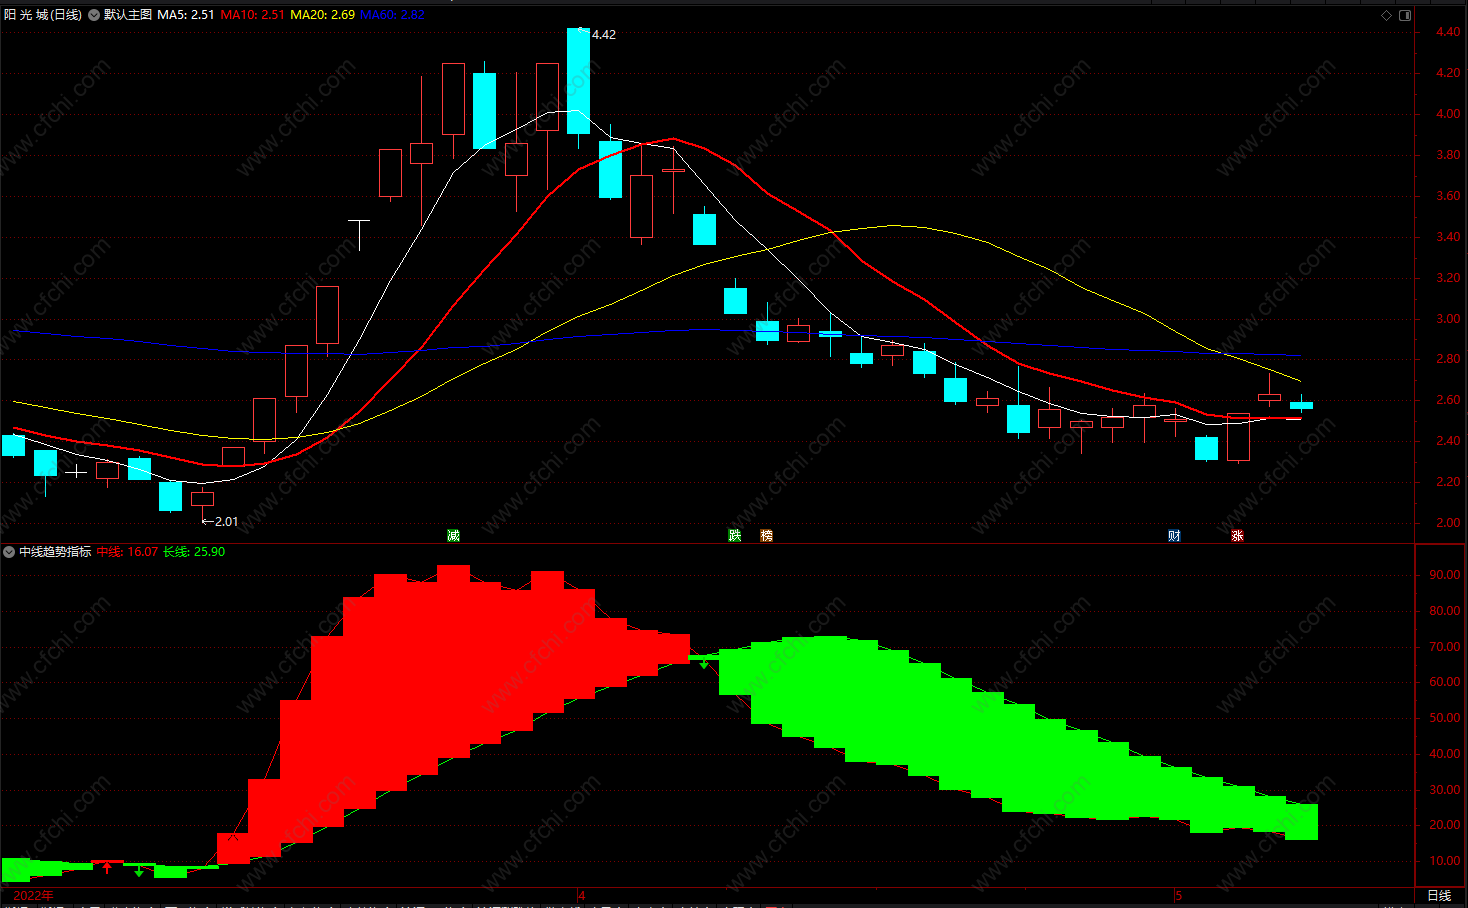Click the MA5: 2.51 legend value
1468x908 pixels.
186,15
